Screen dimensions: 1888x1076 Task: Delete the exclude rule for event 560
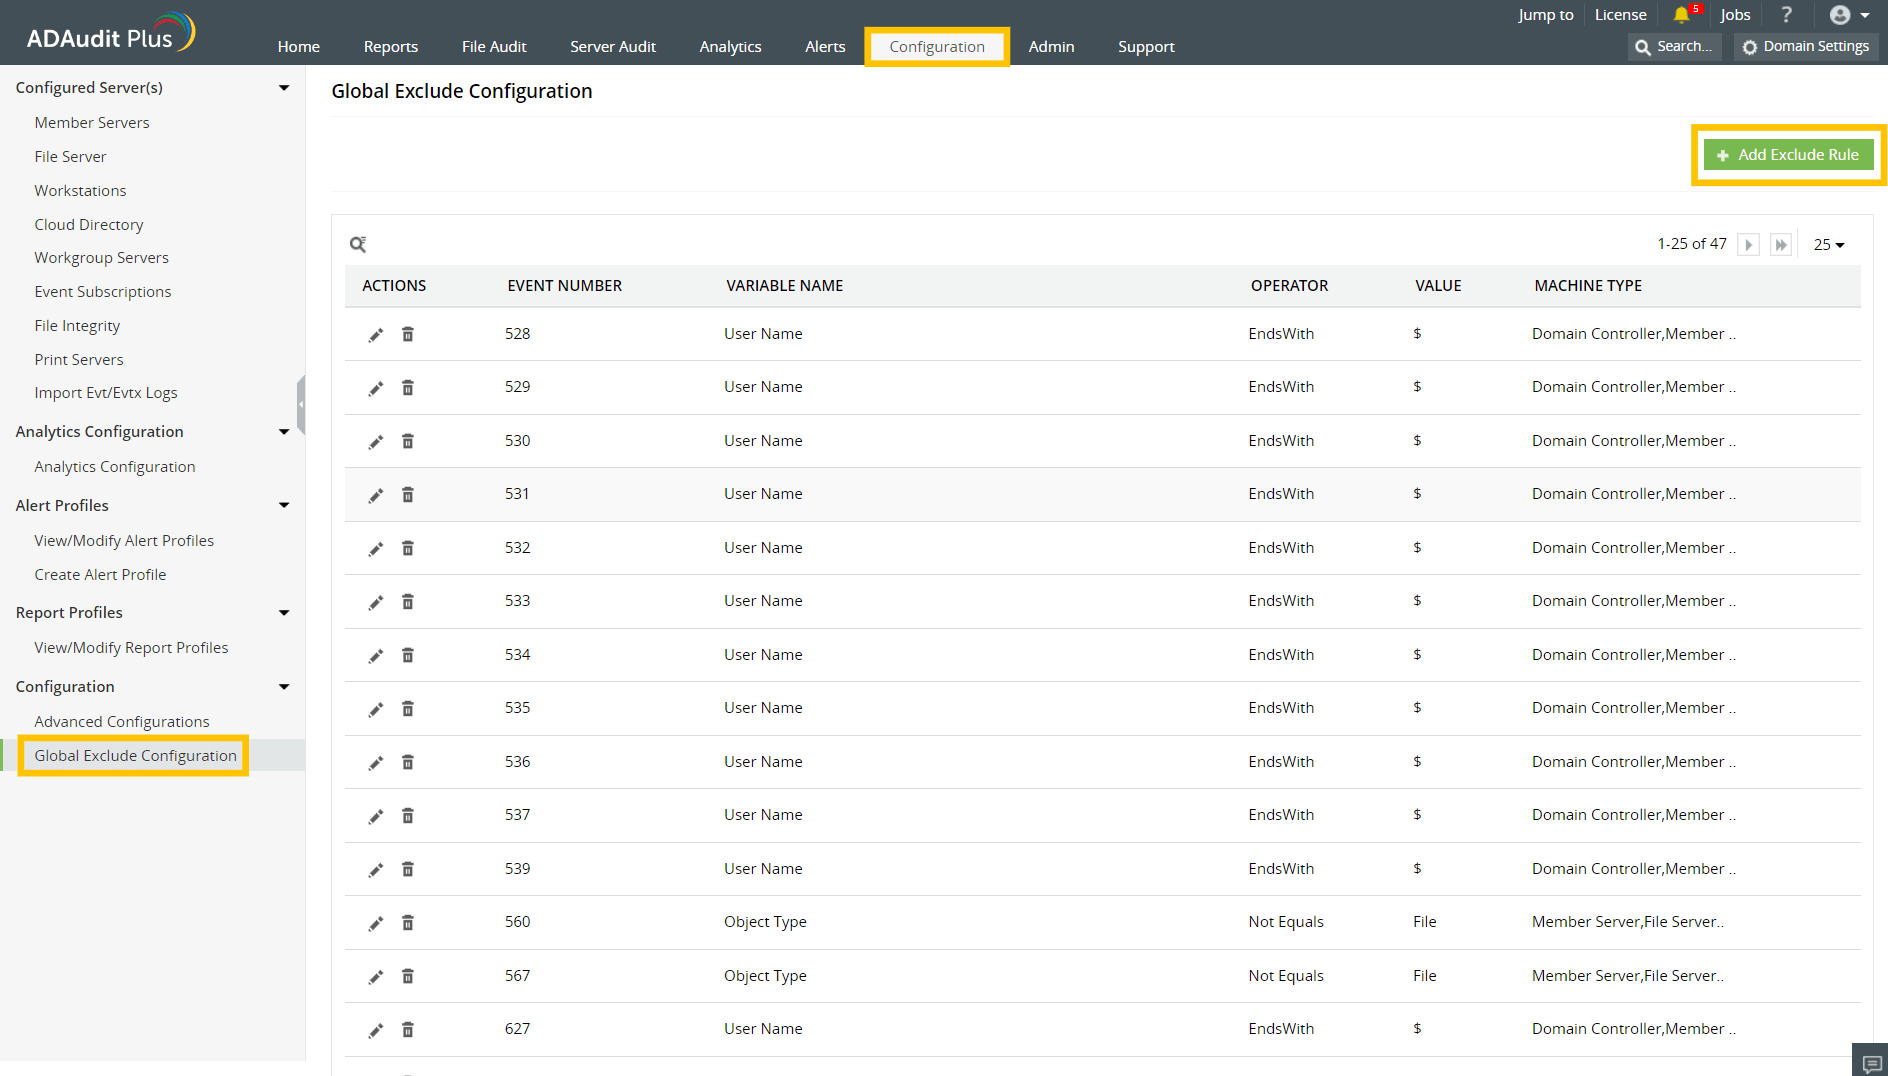click(x=408, y=922)
